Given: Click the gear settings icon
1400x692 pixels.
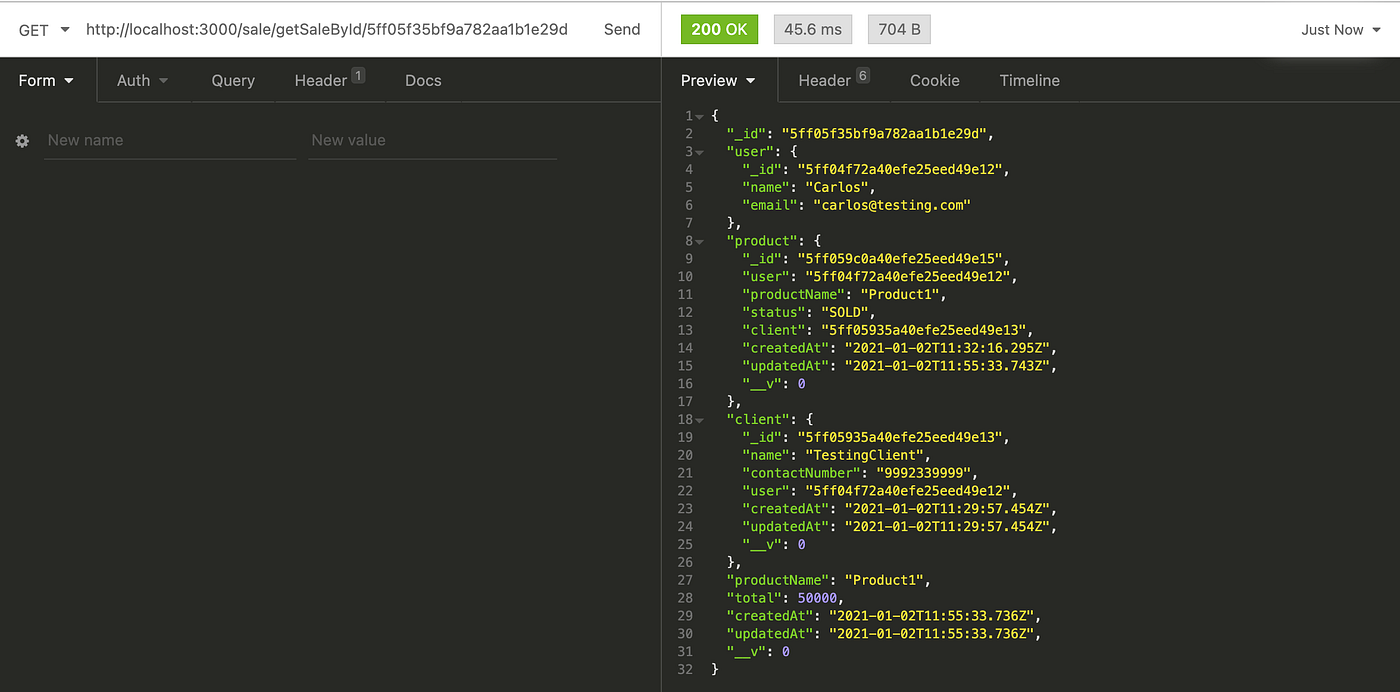Looking at the screenshot, I should (x=22, y=141).
